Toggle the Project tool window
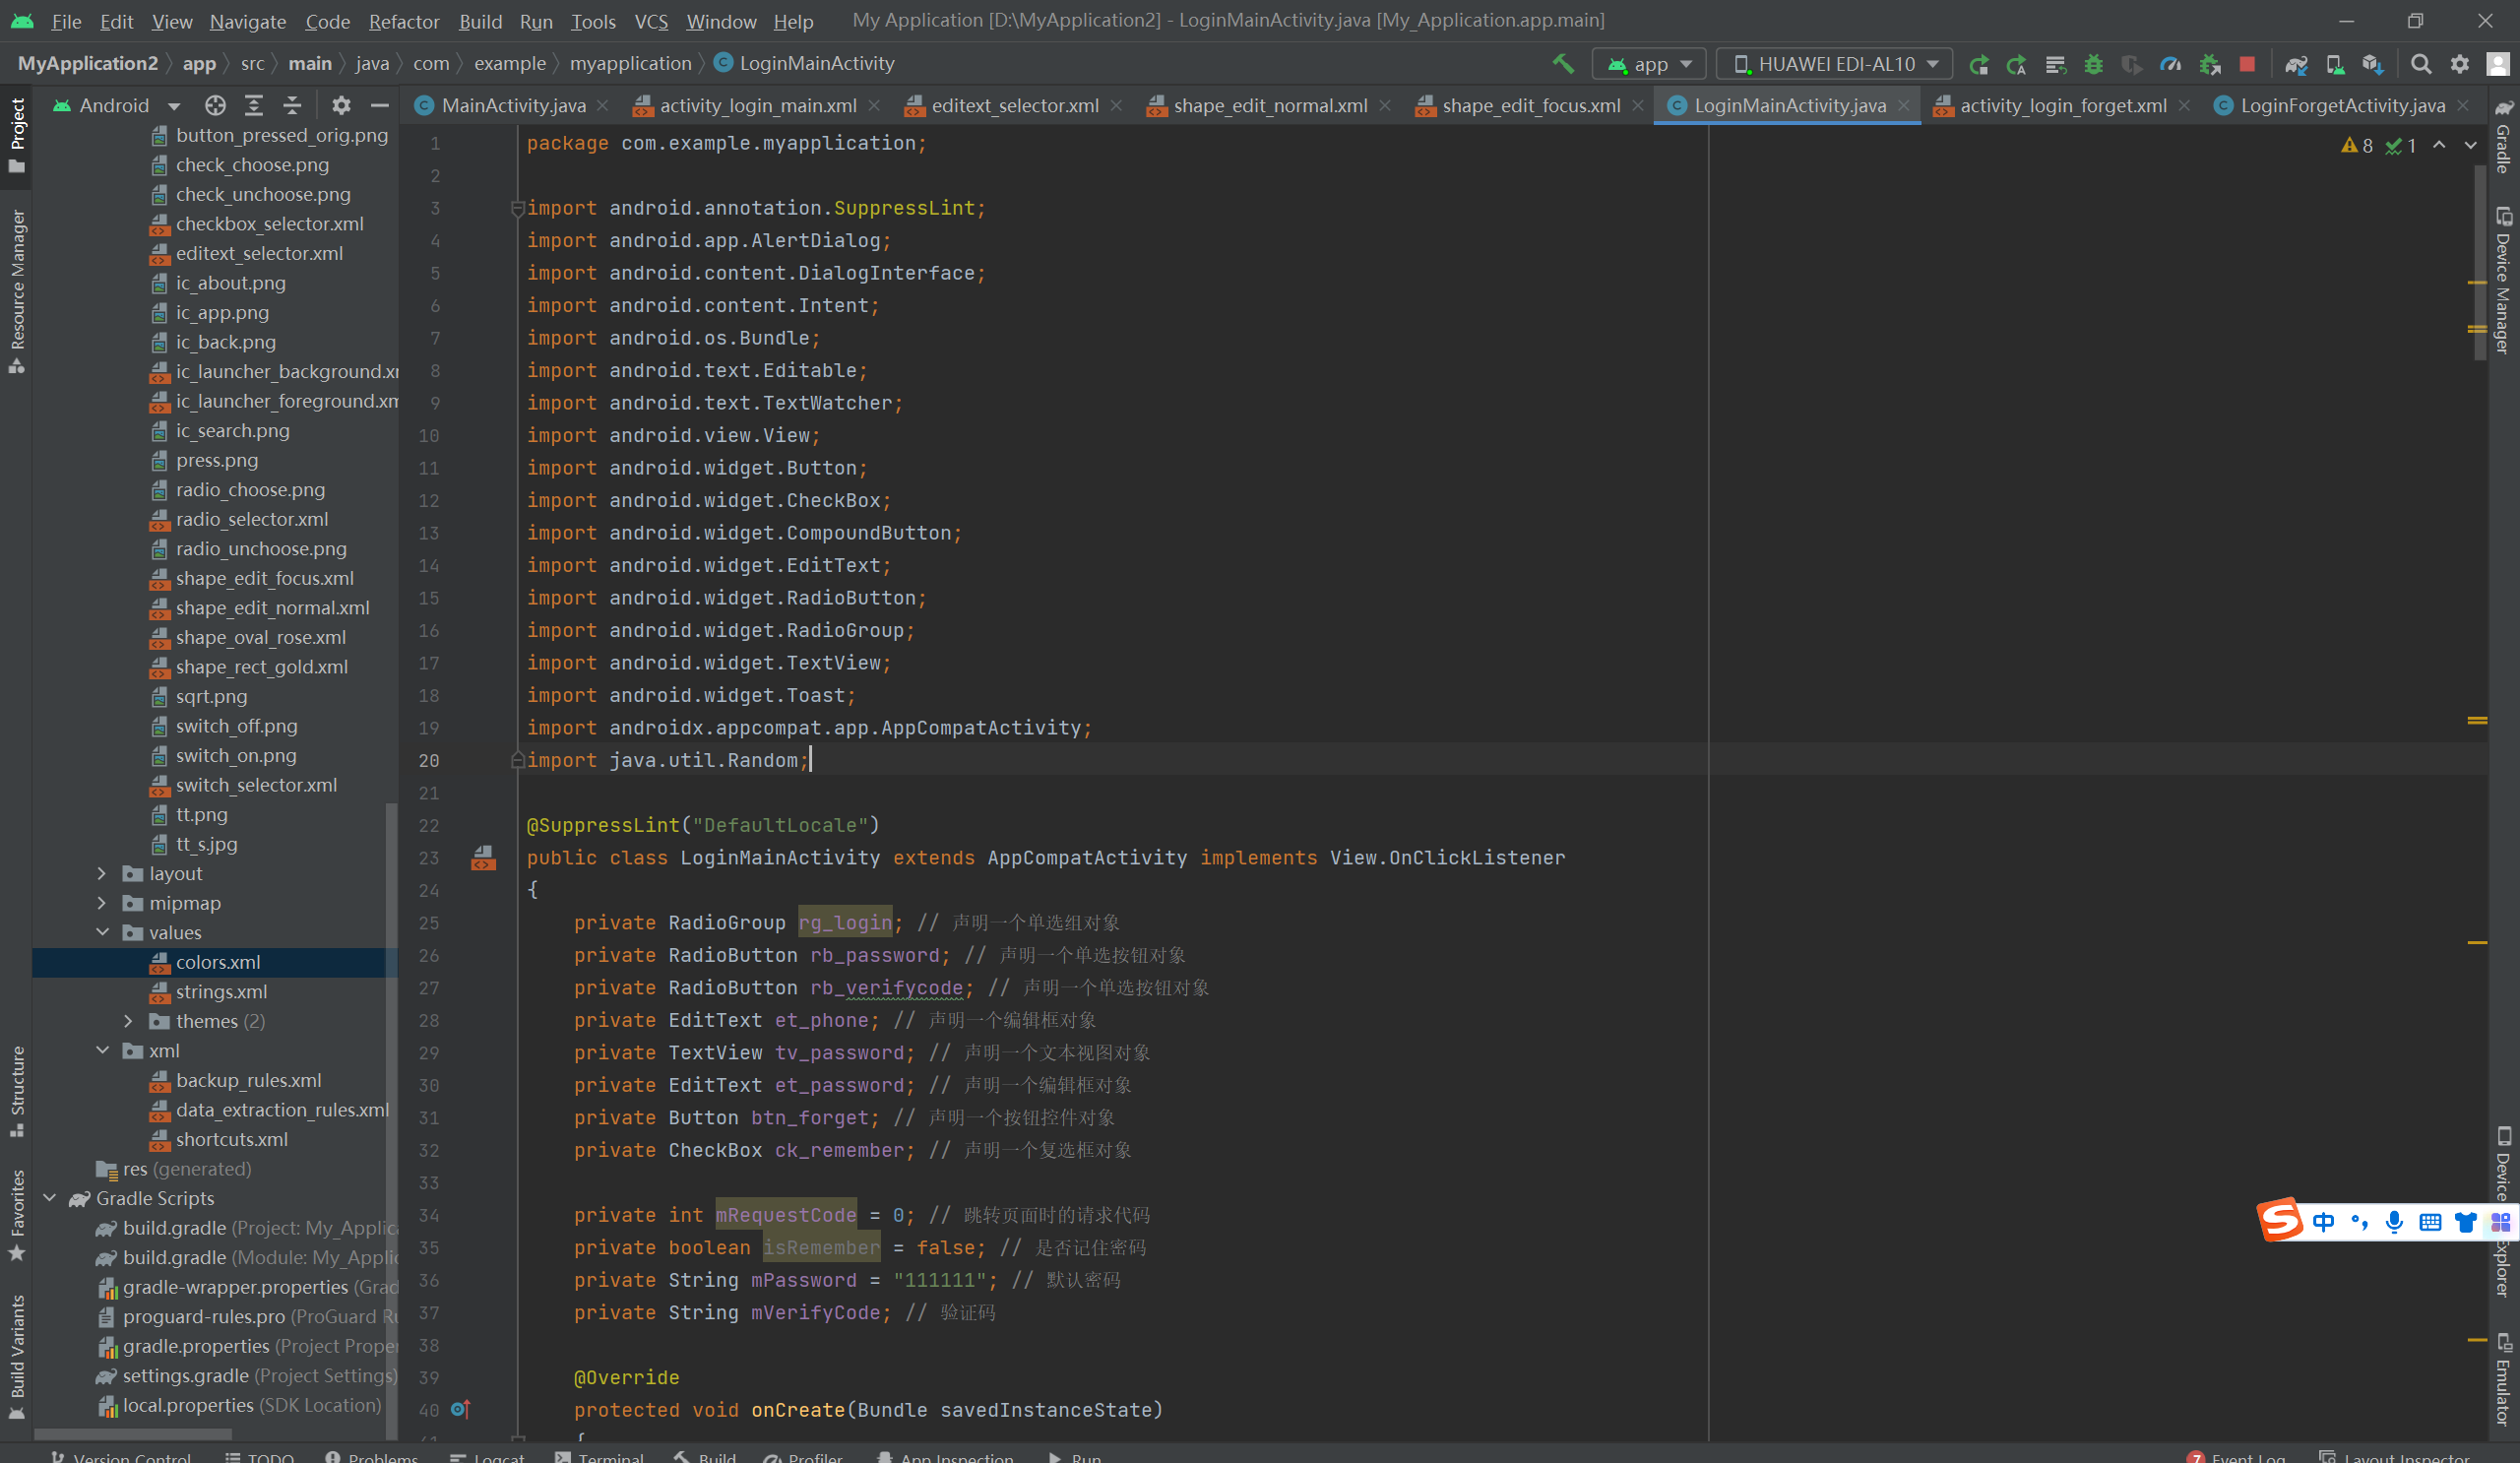Viewport: 2520px width, 1463px height. coord(17,135)
